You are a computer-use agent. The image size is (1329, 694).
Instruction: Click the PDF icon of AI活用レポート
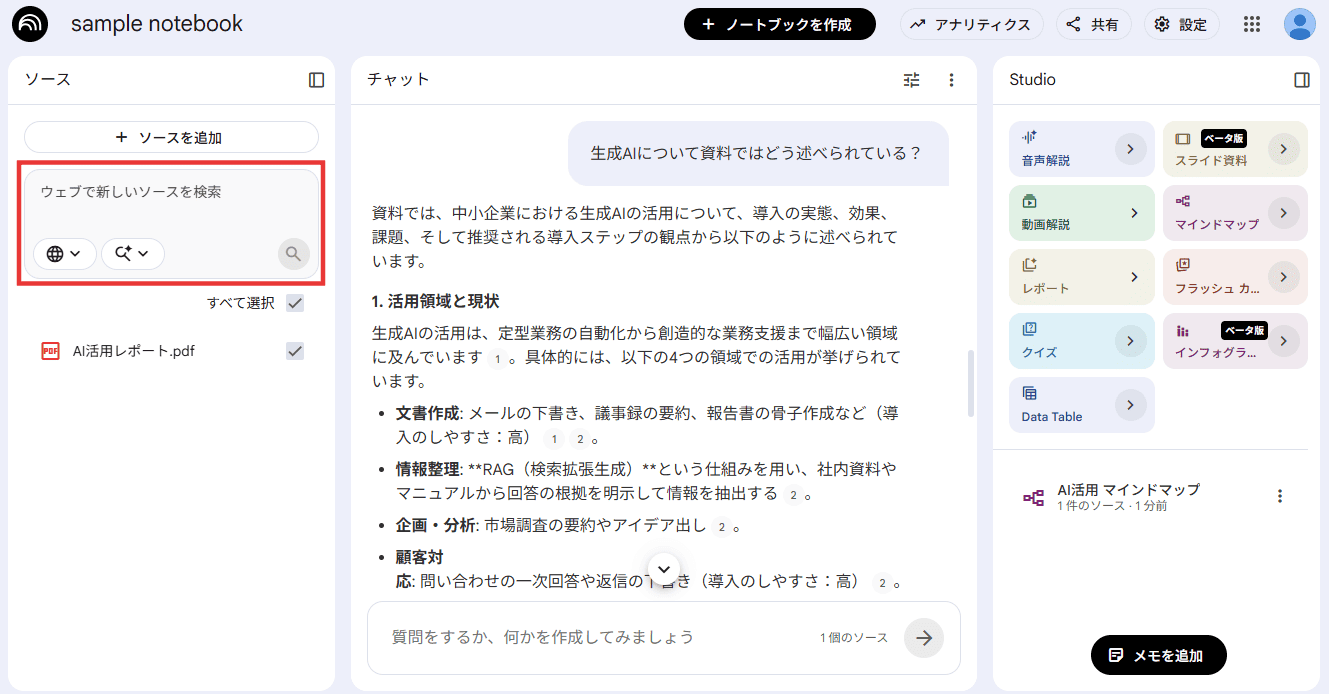click(50, 351)
